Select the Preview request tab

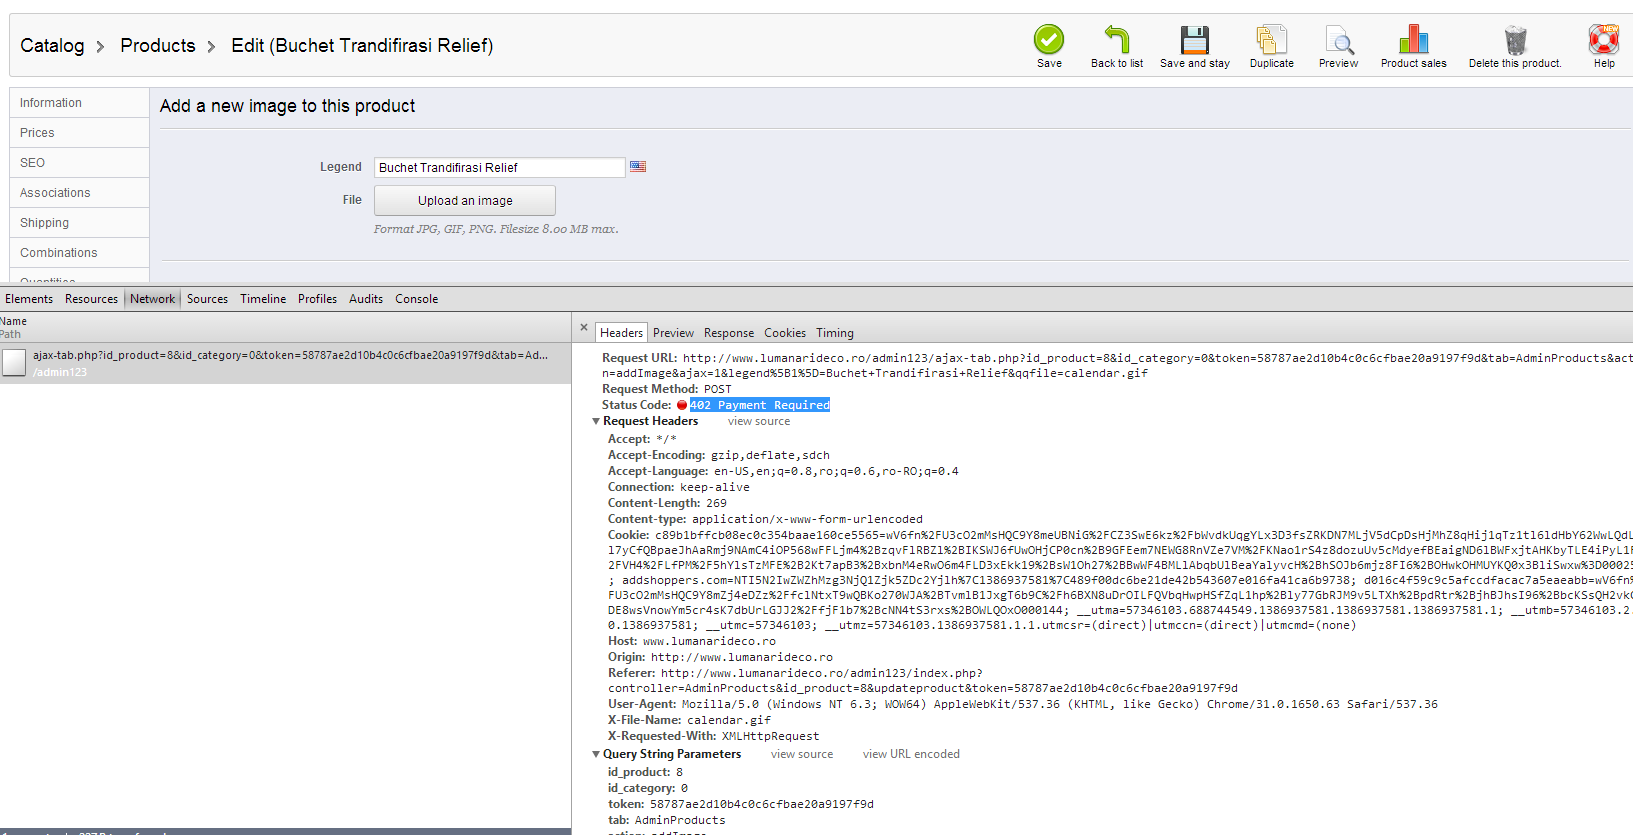(674, 333)
